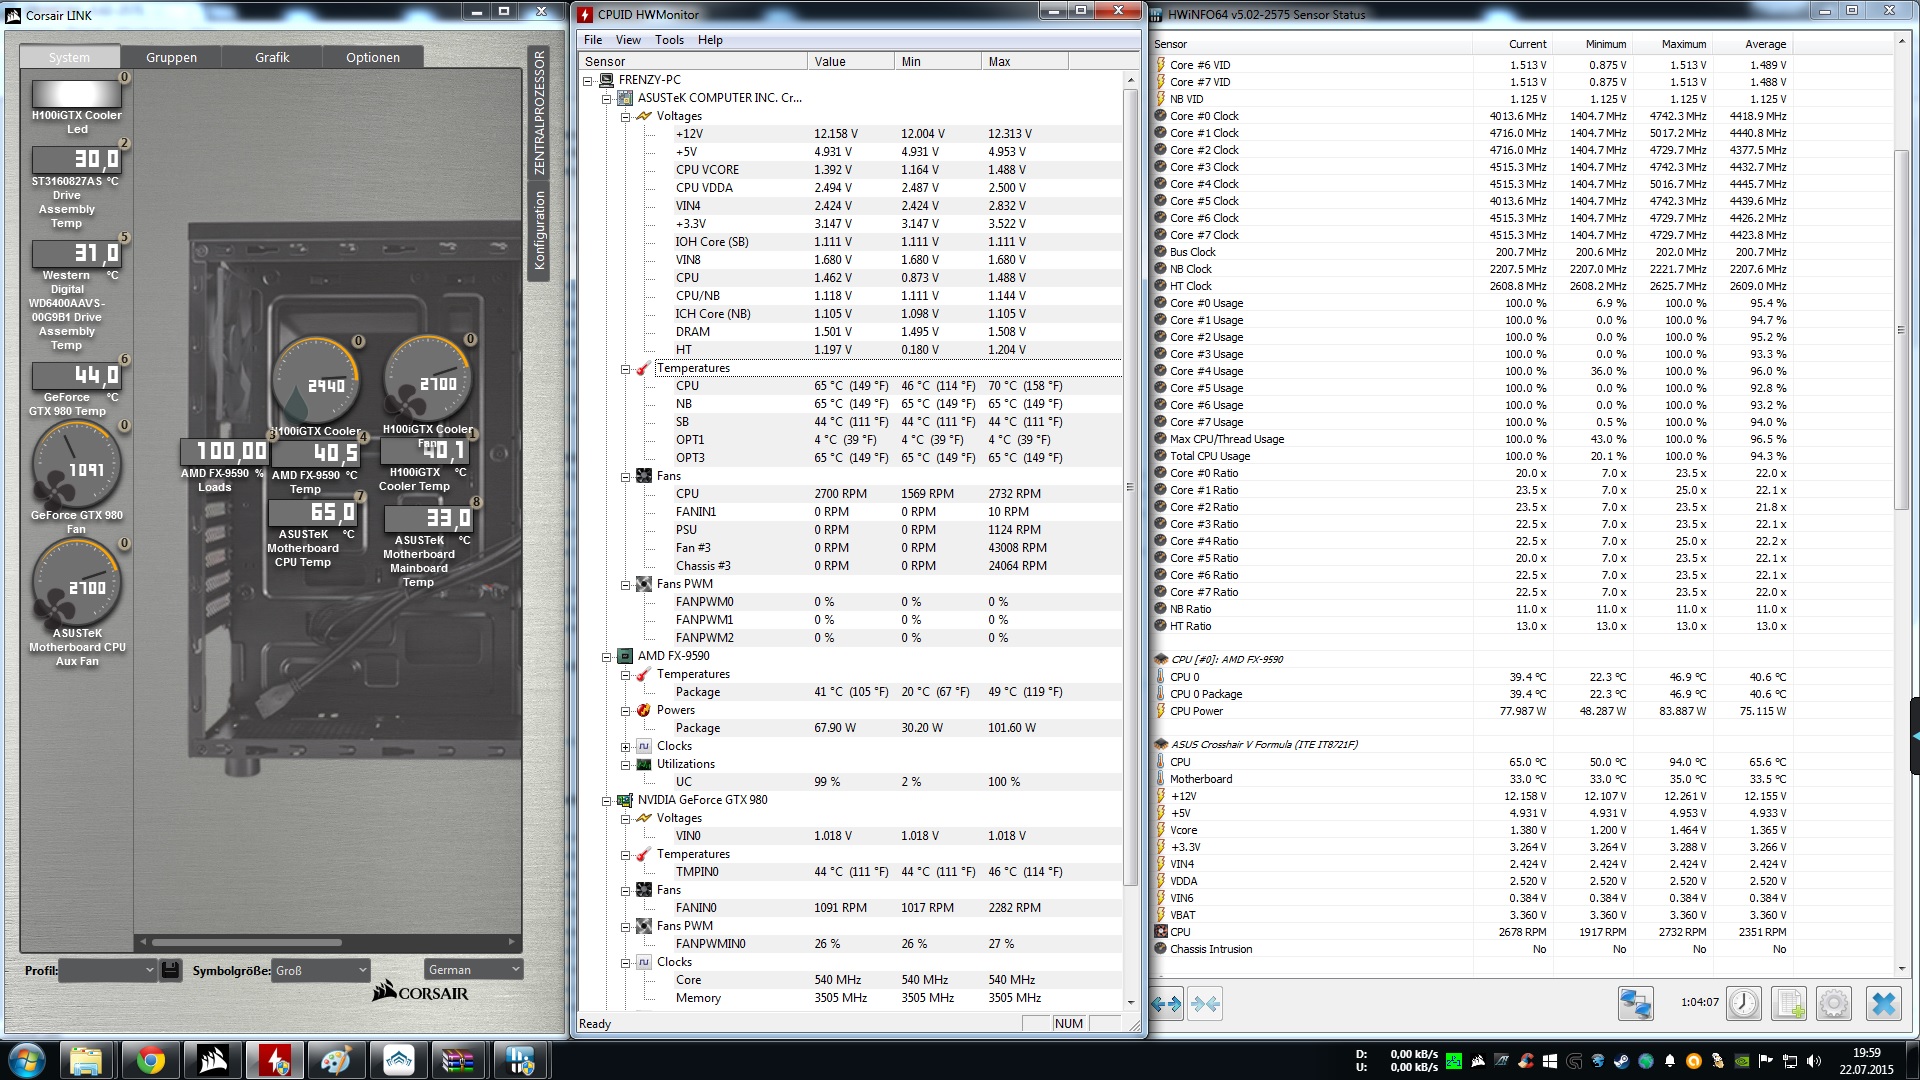Collapse the Fans PWM section under ASUSTeK
Screen dimensions: 1920x1080
tap(625, 584)
